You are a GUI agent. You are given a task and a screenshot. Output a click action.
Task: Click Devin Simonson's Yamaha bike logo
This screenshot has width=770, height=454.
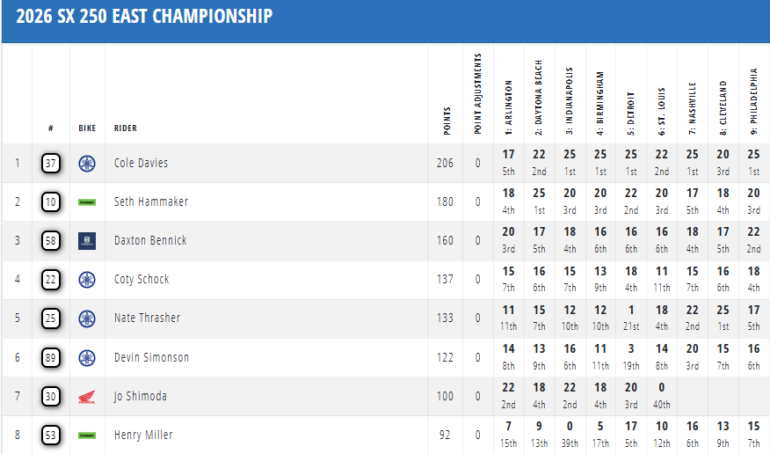(87, 358)
